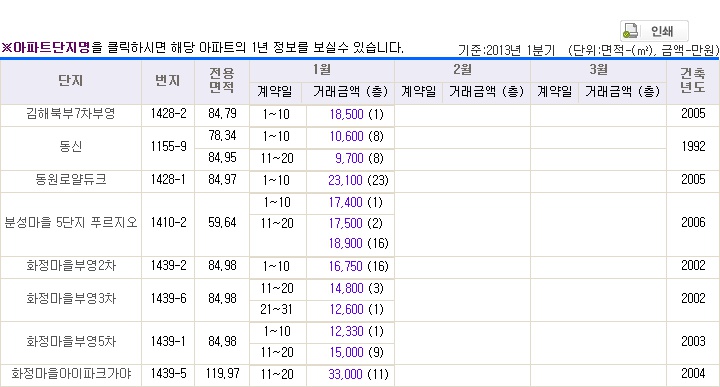Screen dimensions: 720x387
Task: Click area value 59.64
Action: coord(222,223)
